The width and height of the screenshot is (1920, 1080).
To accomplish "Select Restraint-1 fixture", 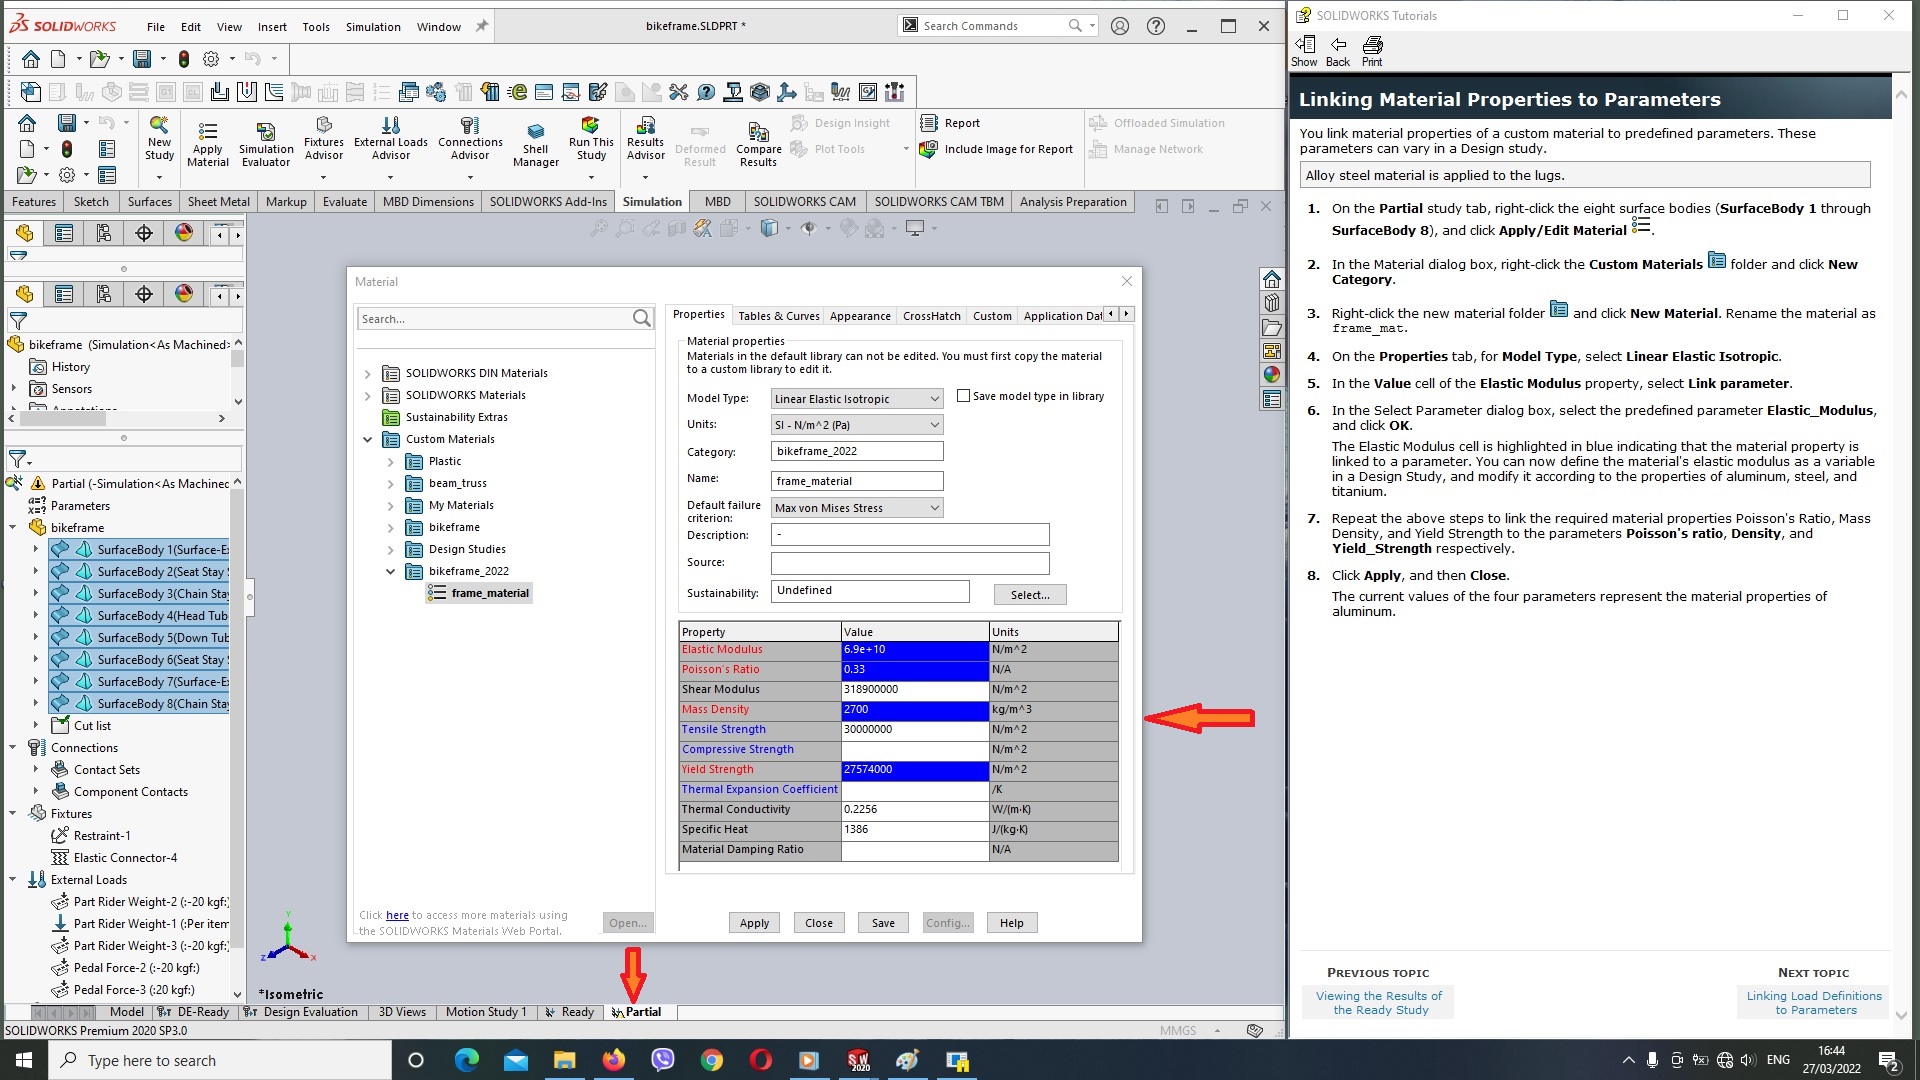I will (91, 836).
